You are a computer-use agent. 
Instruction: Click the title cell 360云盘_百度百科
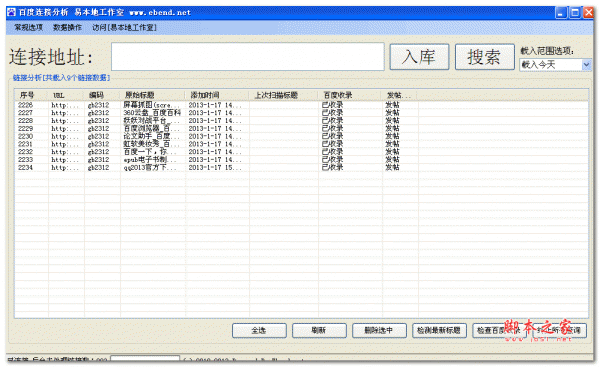click(x=152, y=113)
